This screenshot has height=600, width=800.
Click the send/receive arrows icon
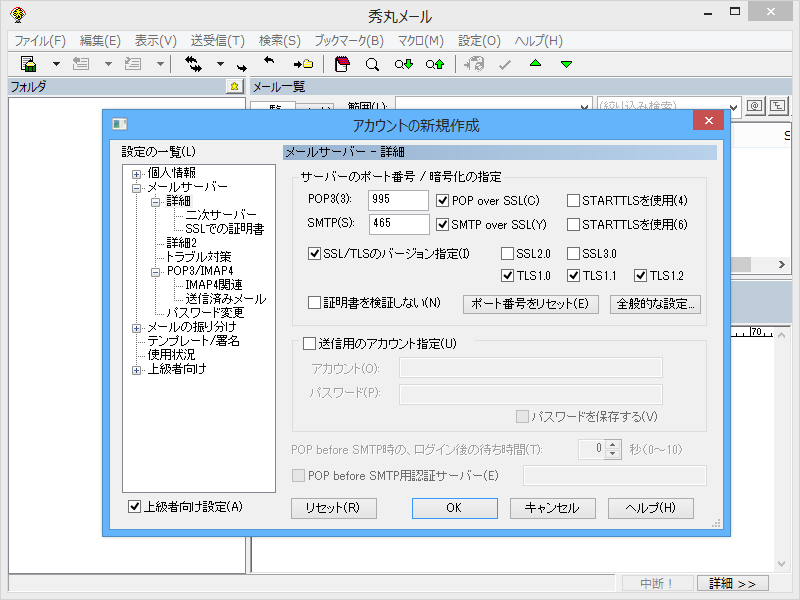point(191,62)
